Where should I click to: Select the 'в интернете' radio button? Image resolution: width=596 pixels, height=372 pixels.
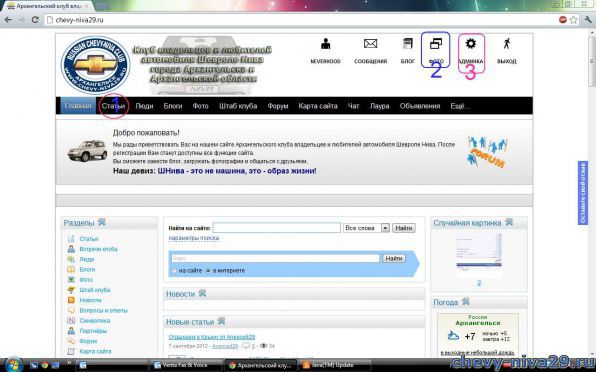(208, 271)
